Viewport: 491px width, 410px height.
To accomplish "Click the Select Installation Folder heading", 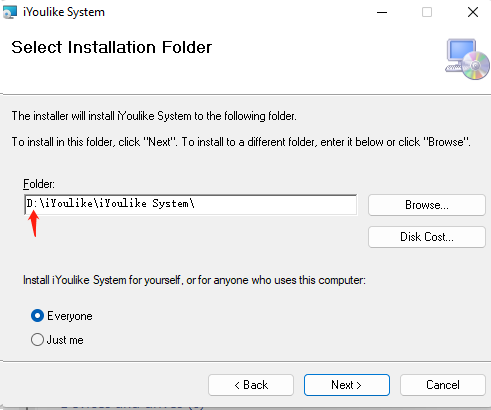I will point(112,47).
